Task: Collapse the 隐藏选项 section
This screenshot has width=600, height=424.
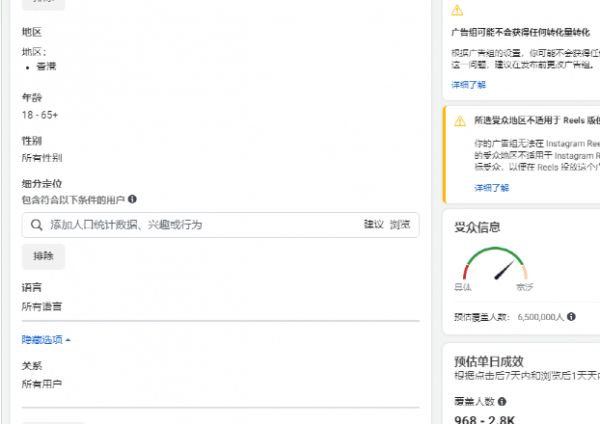Action: point(46,340)
